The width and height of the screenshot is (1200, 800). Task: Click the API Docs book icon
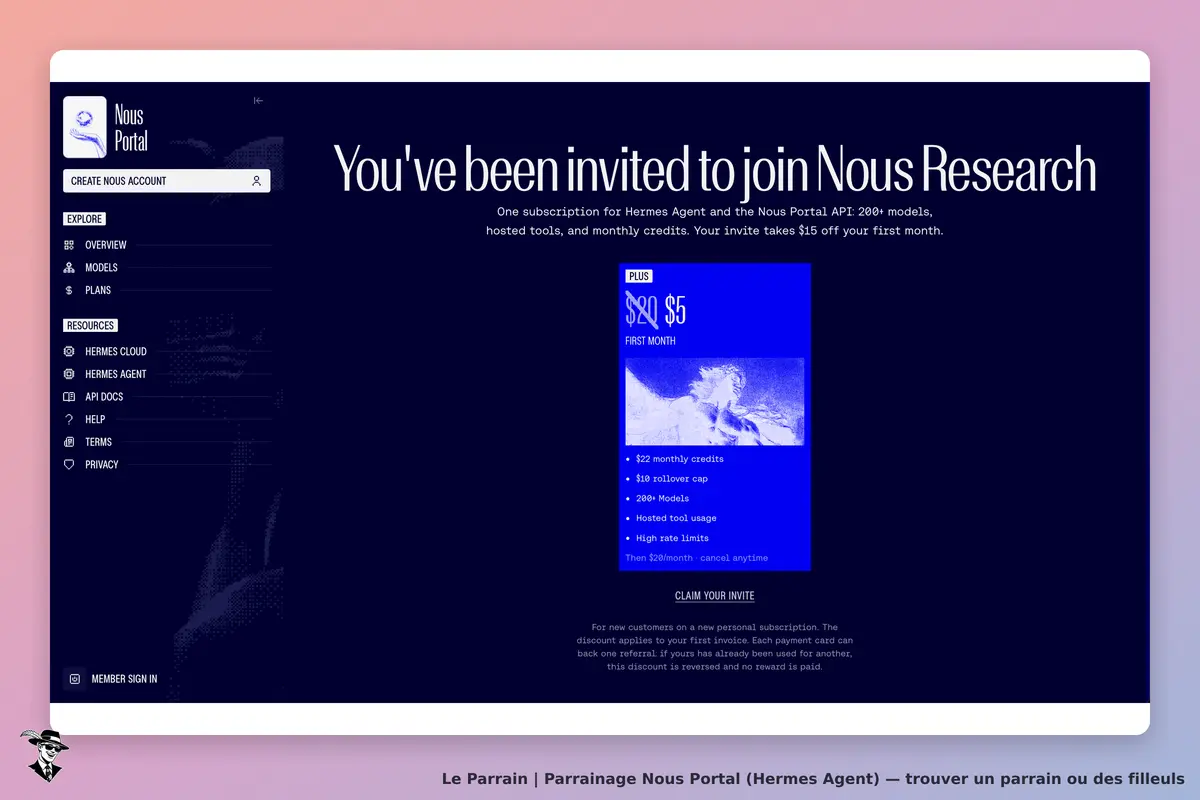[x=69, y=397]
